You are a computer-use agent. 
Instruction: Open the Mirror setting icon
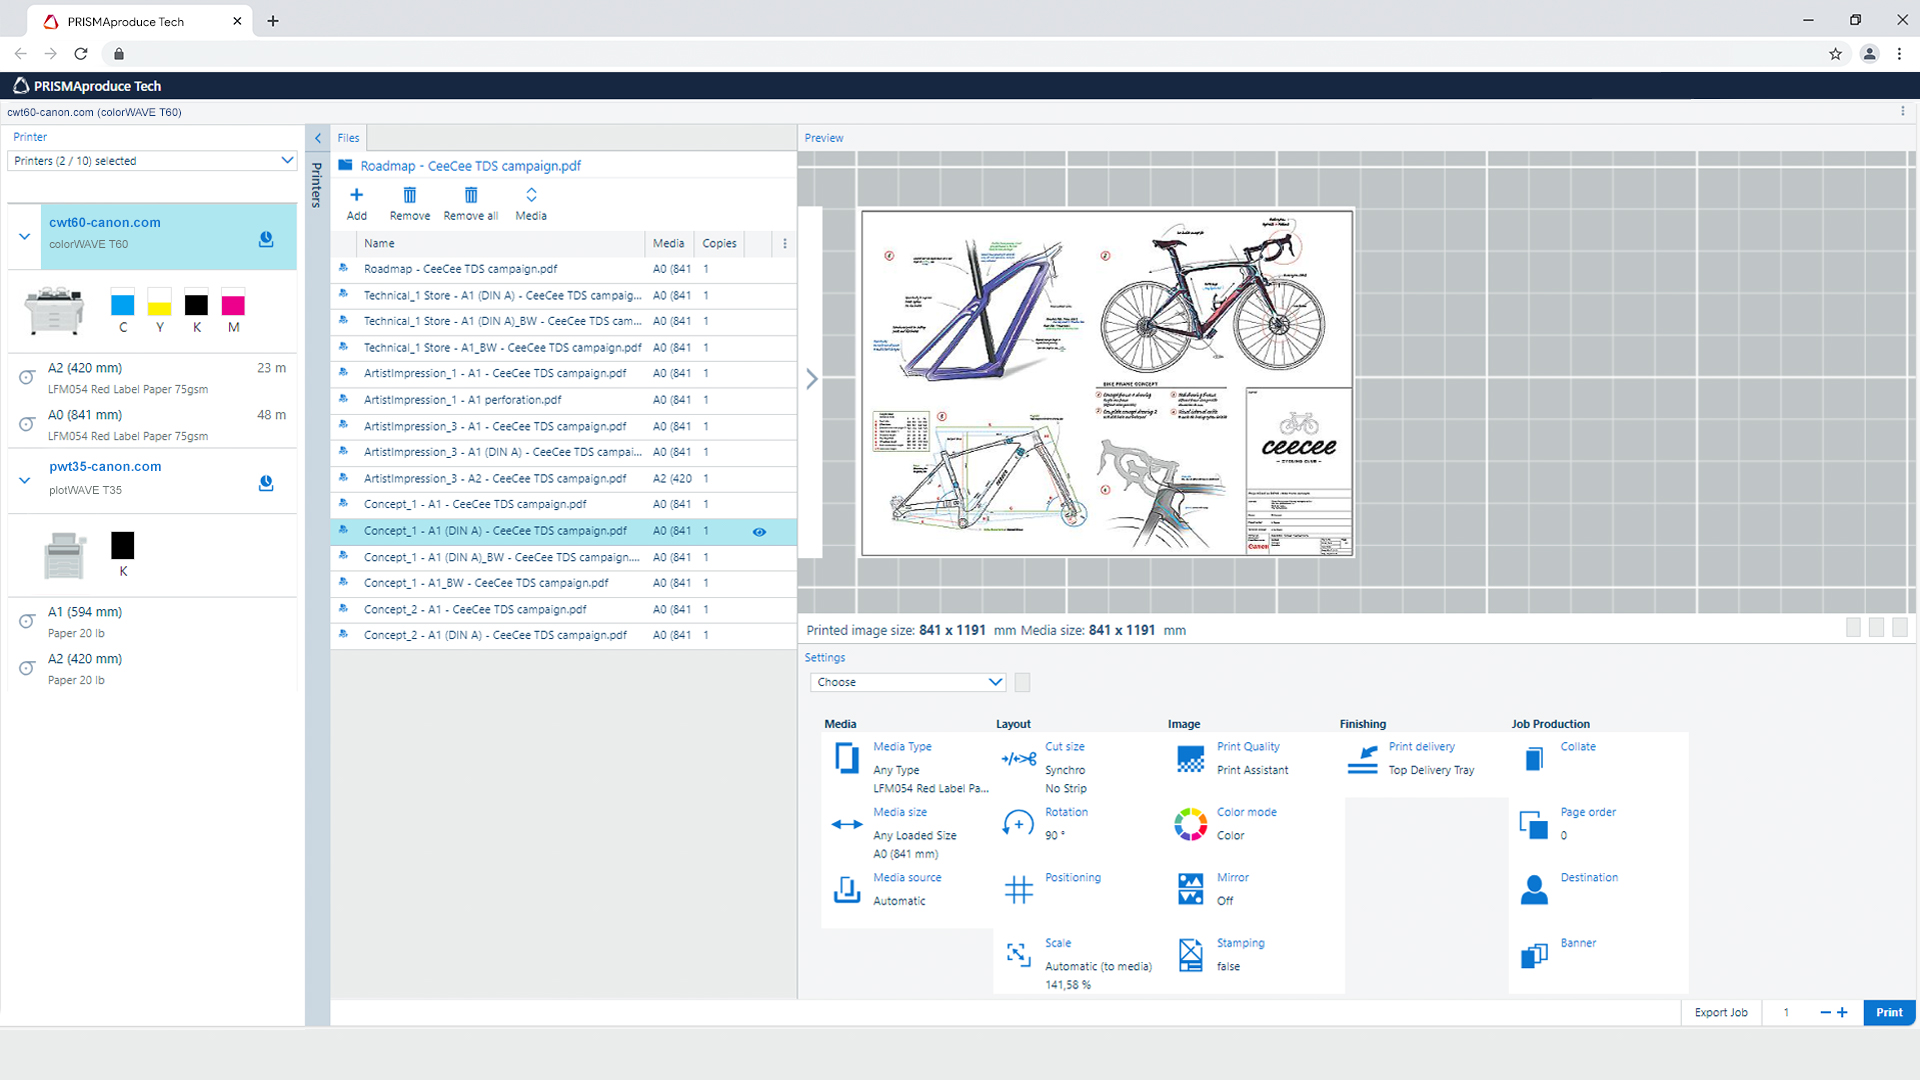[1190, 889]
